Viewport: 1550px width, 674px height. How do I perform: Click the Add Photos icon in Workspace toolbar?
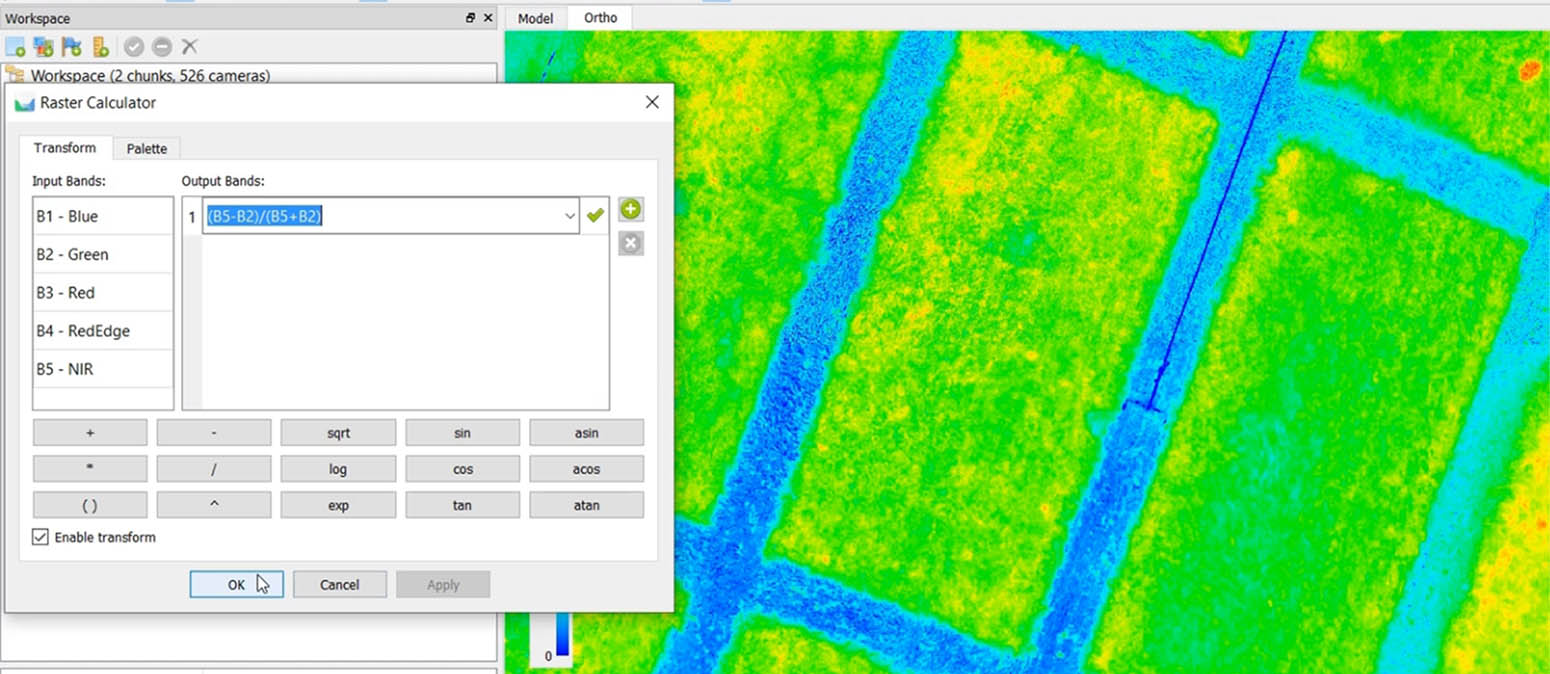(x=43, y=47)
